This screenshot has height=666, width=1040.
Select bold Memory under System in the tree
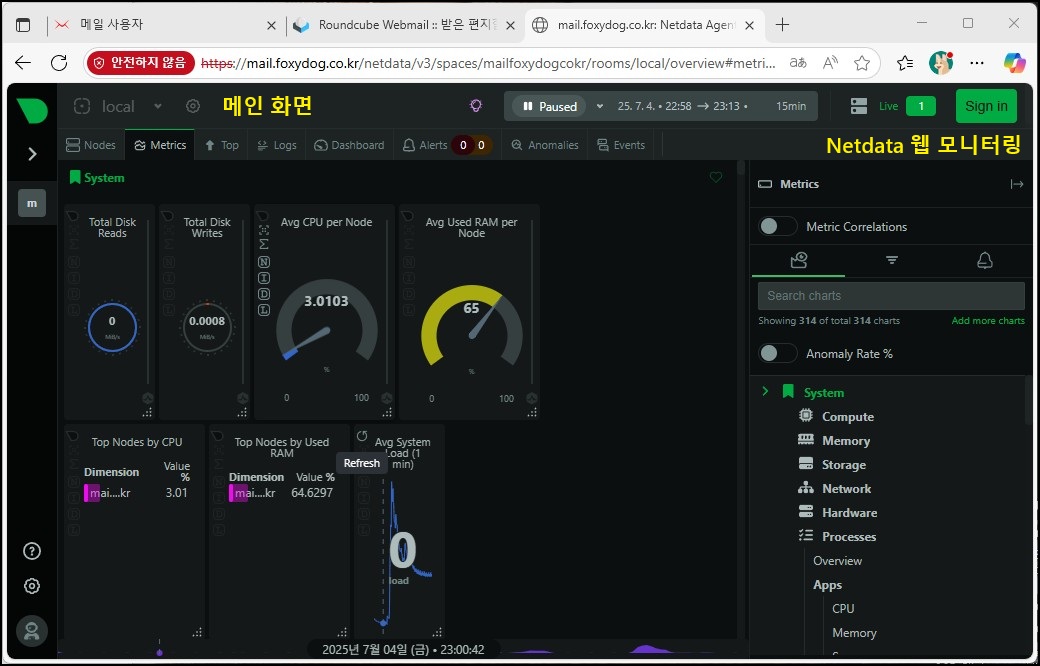[x=846, y=440]
